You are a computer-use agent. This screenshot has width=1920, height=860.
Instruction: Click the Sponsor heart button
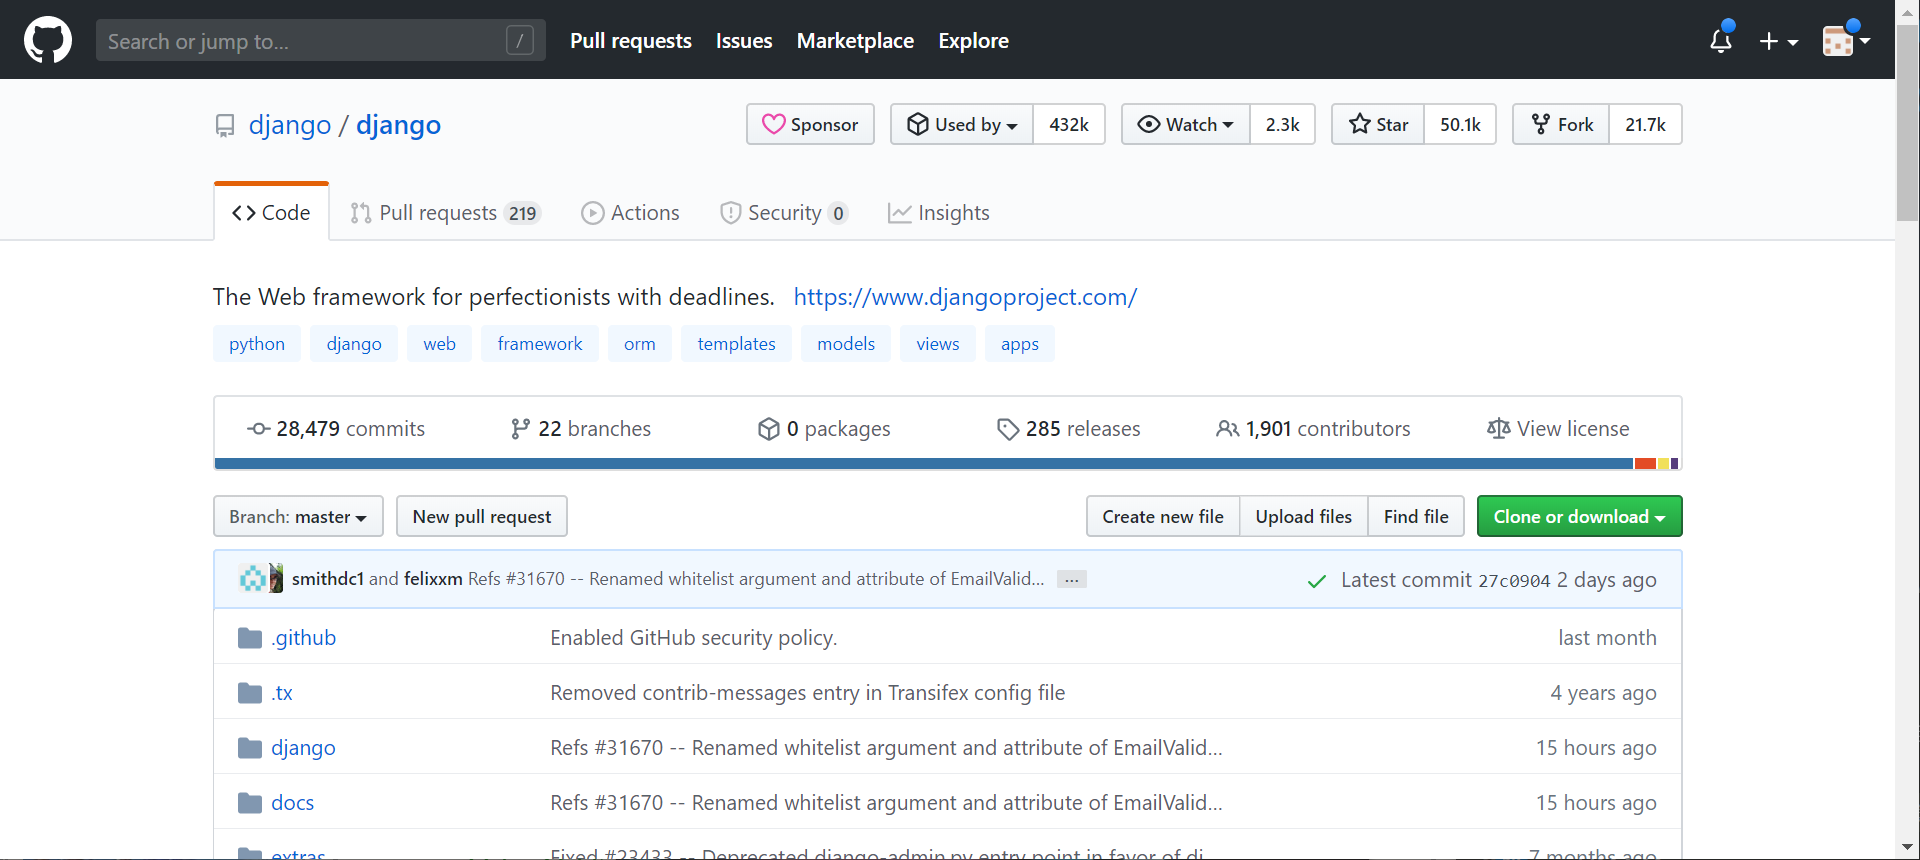(810, 124)
